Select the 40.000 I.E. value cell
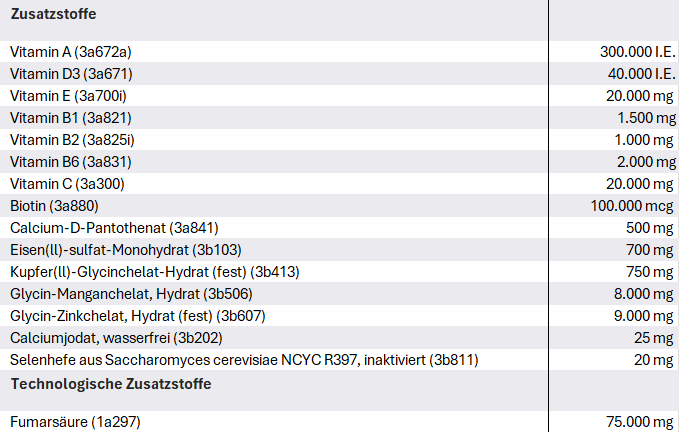The width and height of the screenshot is (679, 432). (641, 74)
